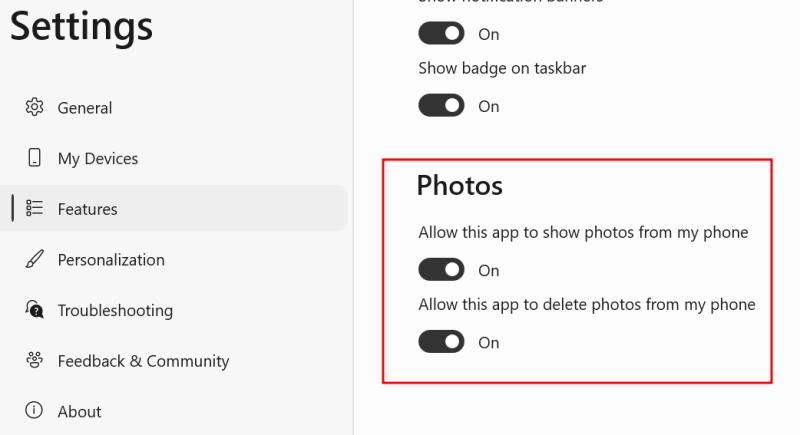
Task: Disable showing photos from my phone
Action: (x=441, y=270)
